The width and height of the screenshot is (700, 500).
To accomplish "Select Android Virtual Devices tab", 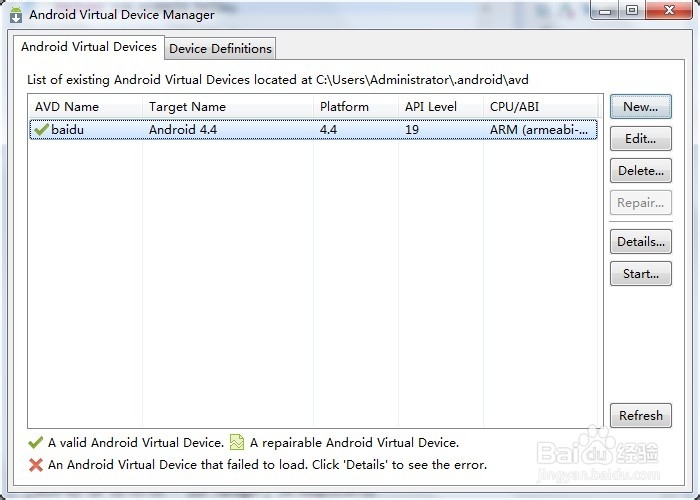I will click(89, 47).
